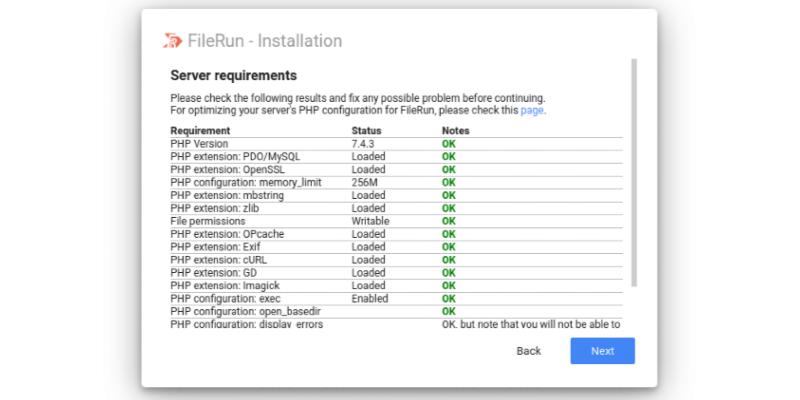Click the installer's vertical scrollbar
This screenshot has width=800, height=400.
point(633,170)
